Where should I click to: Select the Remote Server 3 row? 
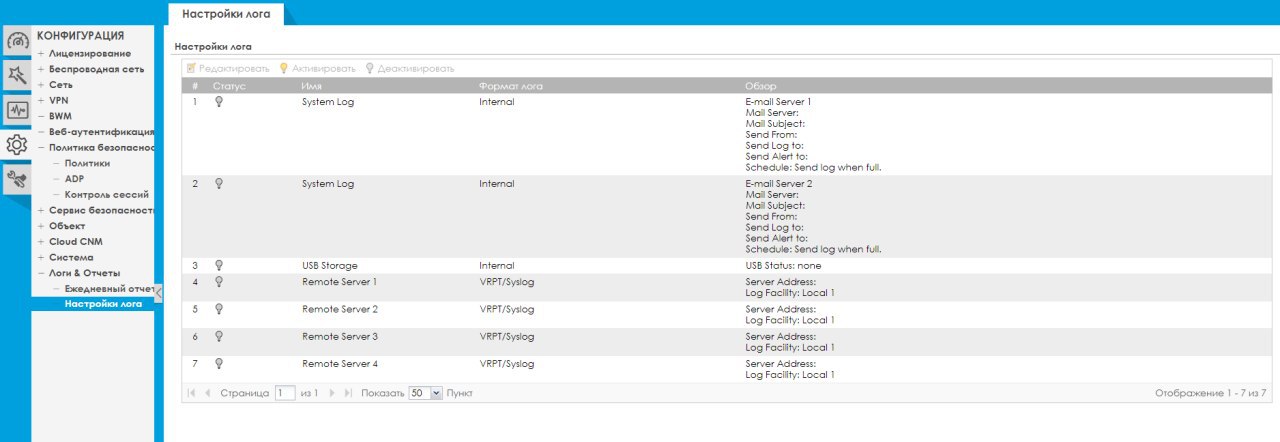[x=339, y=337]
